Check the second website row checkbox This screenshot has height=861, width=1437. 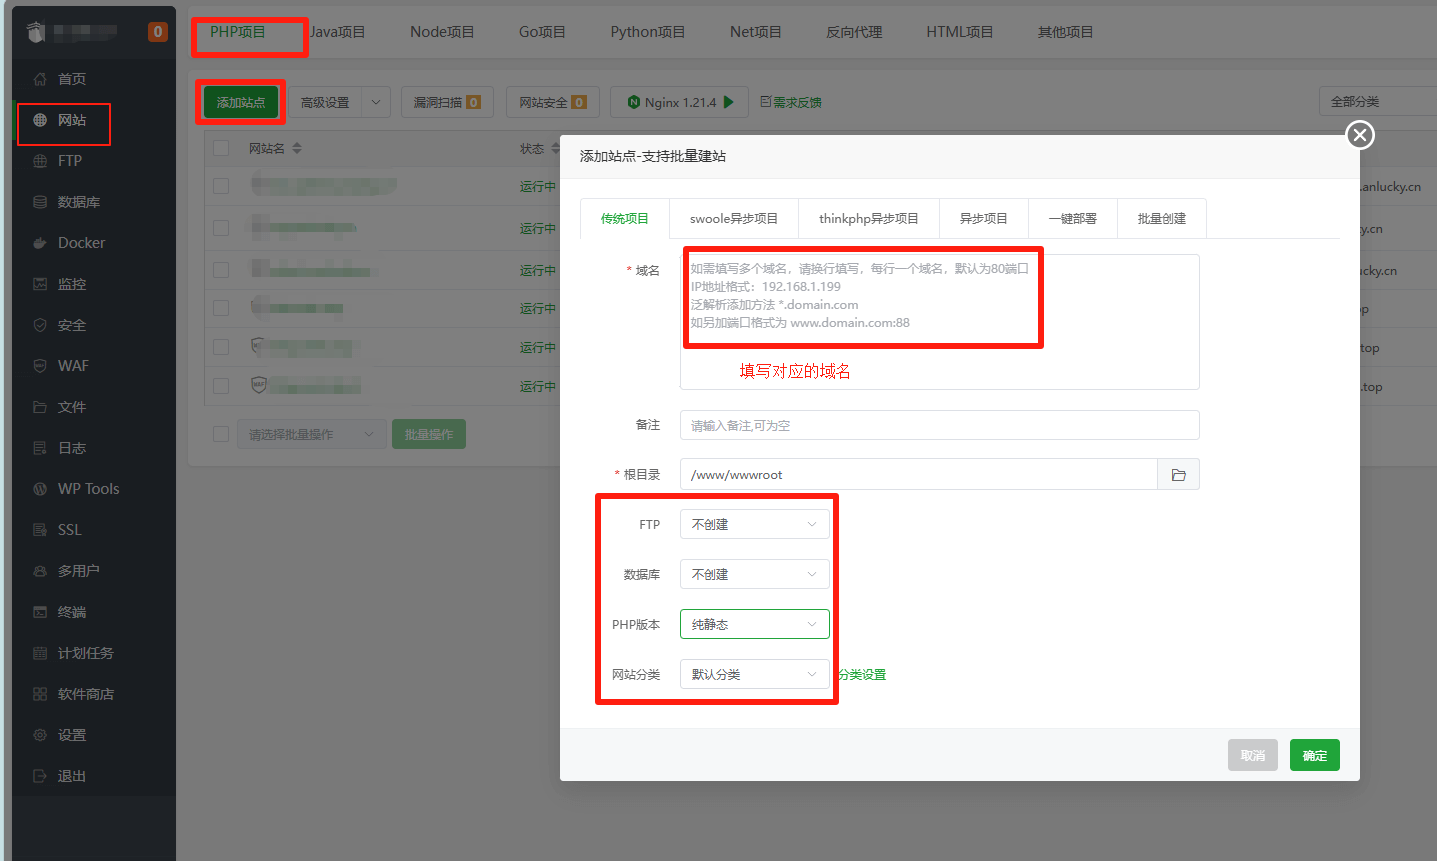click(221, 228)
